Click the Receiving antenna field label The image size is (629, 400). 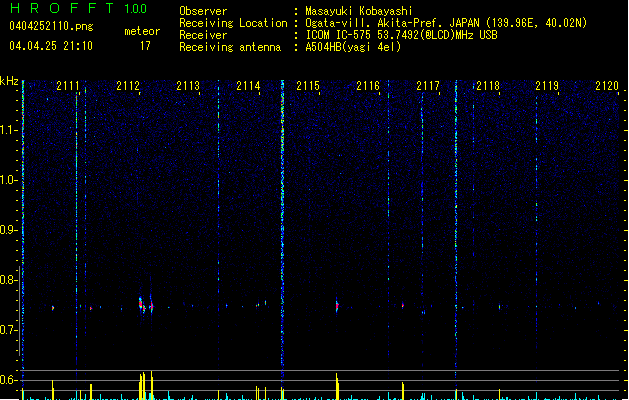click(230, 47)
